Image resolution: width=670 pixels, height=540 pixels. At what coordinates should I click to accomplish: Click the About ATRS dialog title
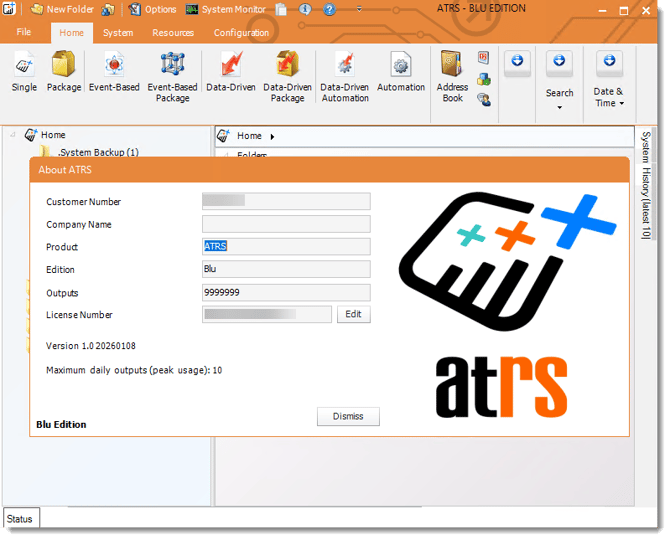[x=65, y=170]
